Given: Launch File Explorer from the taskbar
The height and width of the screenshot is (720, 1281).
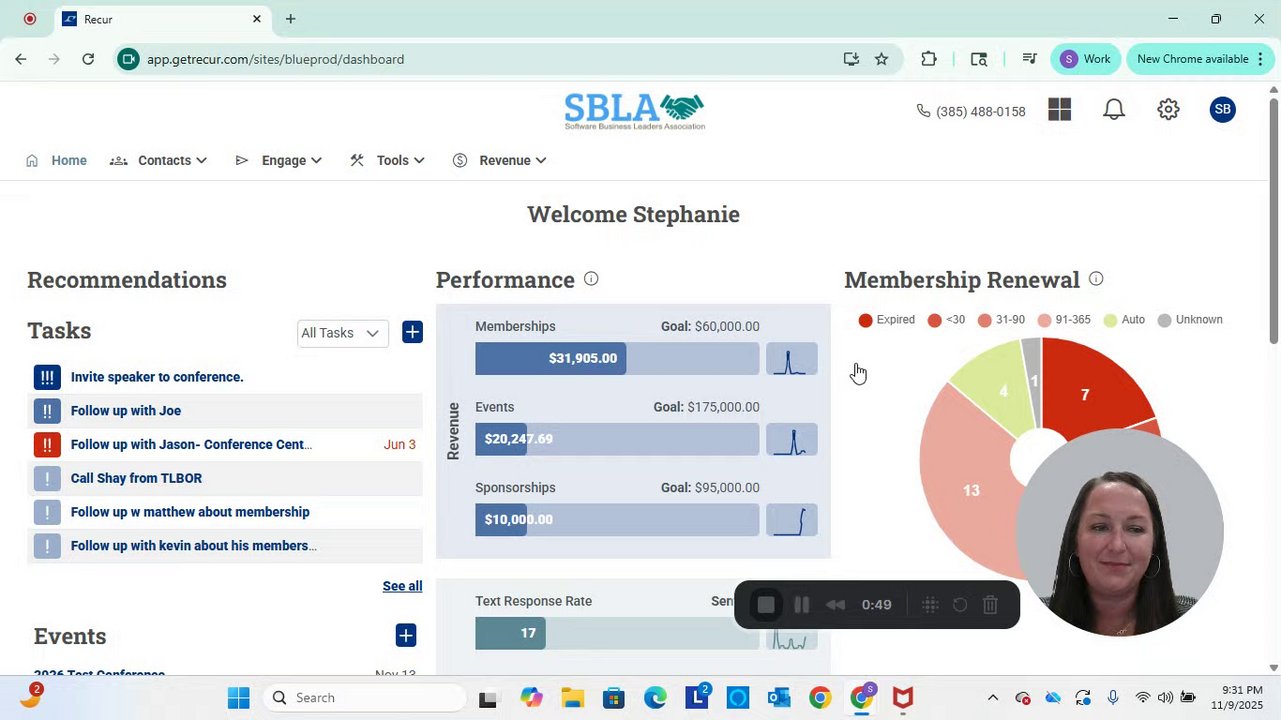Looking at the screenshot, I should tap(572, 698).
